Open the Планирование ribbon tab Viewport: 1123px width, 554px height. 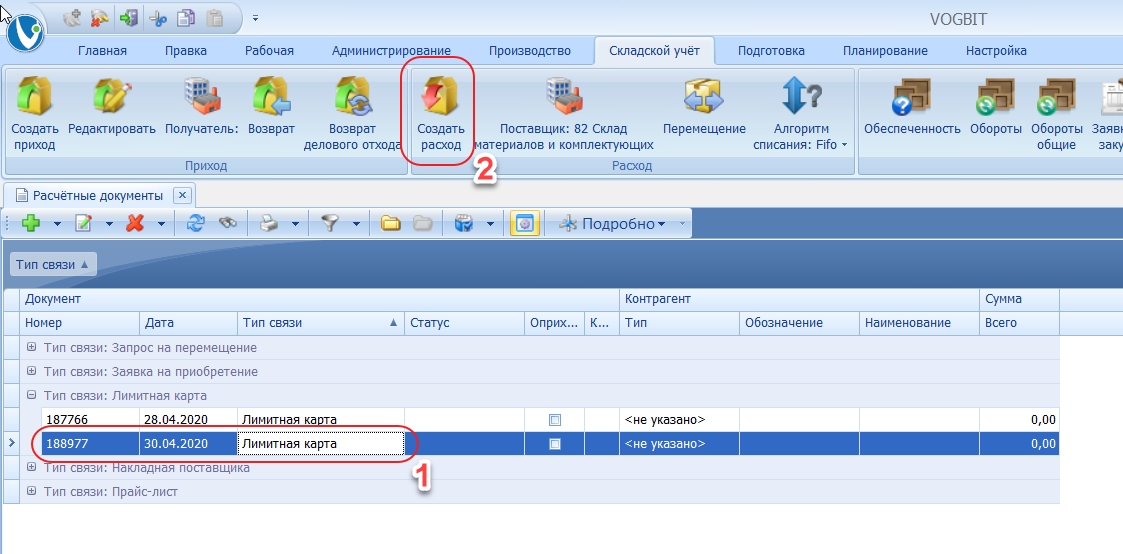(884, 51)
